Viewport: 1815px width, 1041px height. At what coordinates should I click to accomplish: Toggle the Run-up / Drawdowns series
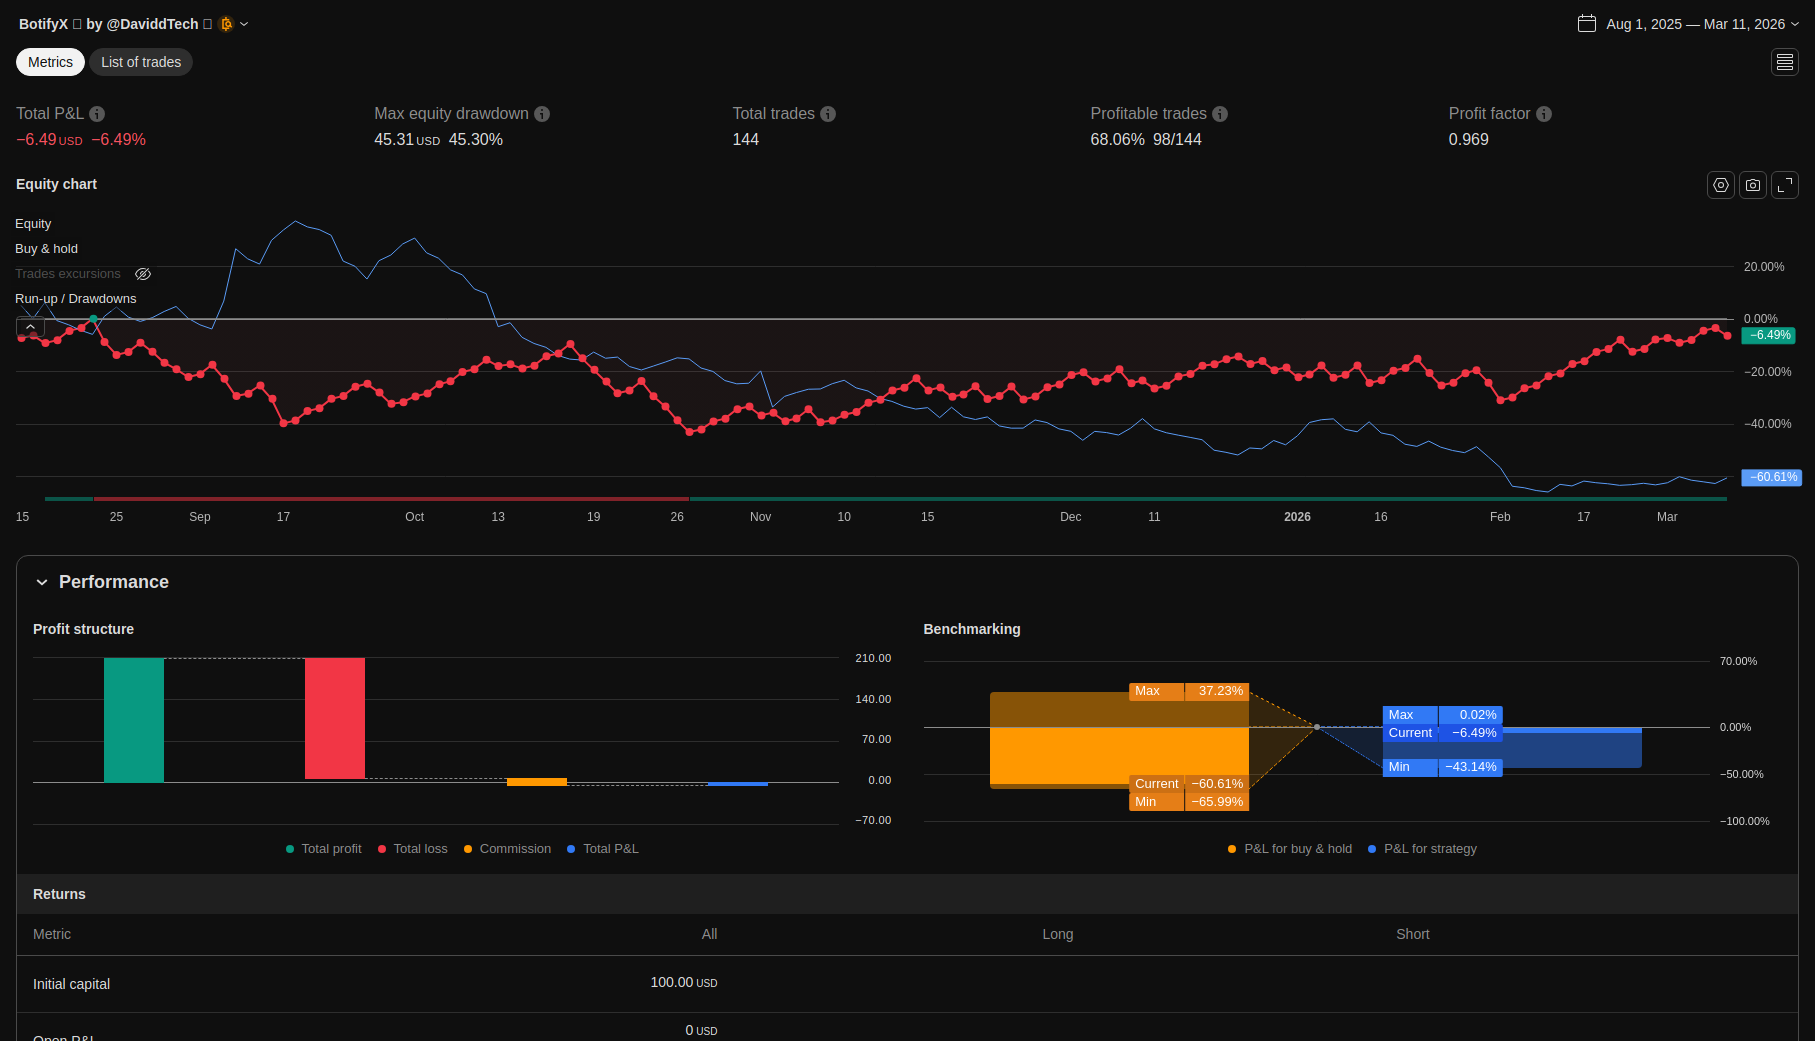click(x=75, y=299)
